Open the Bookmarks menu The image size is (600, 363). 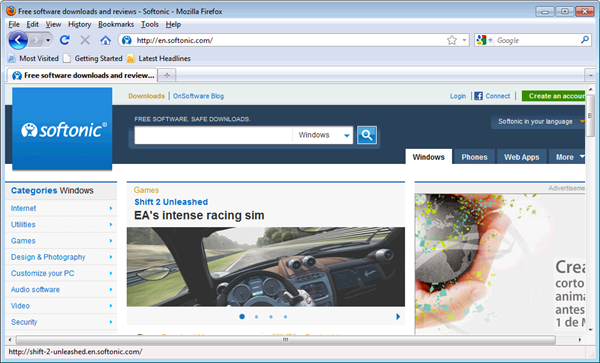click(116, 24)
